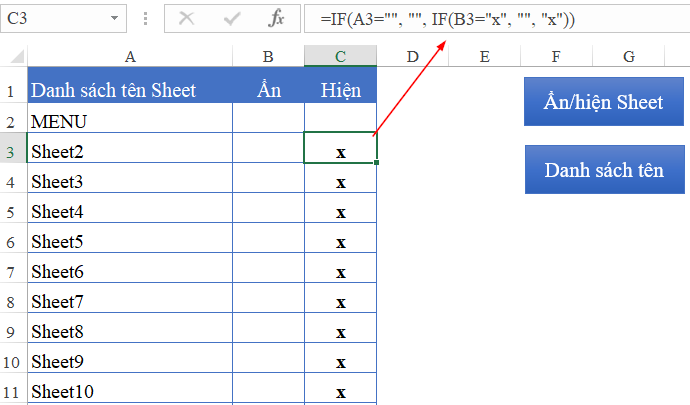The width and height of the screenshot is (690, 405).
Task: Open the Name Box dropdown arrow
Action: click(x=117, y=19)
